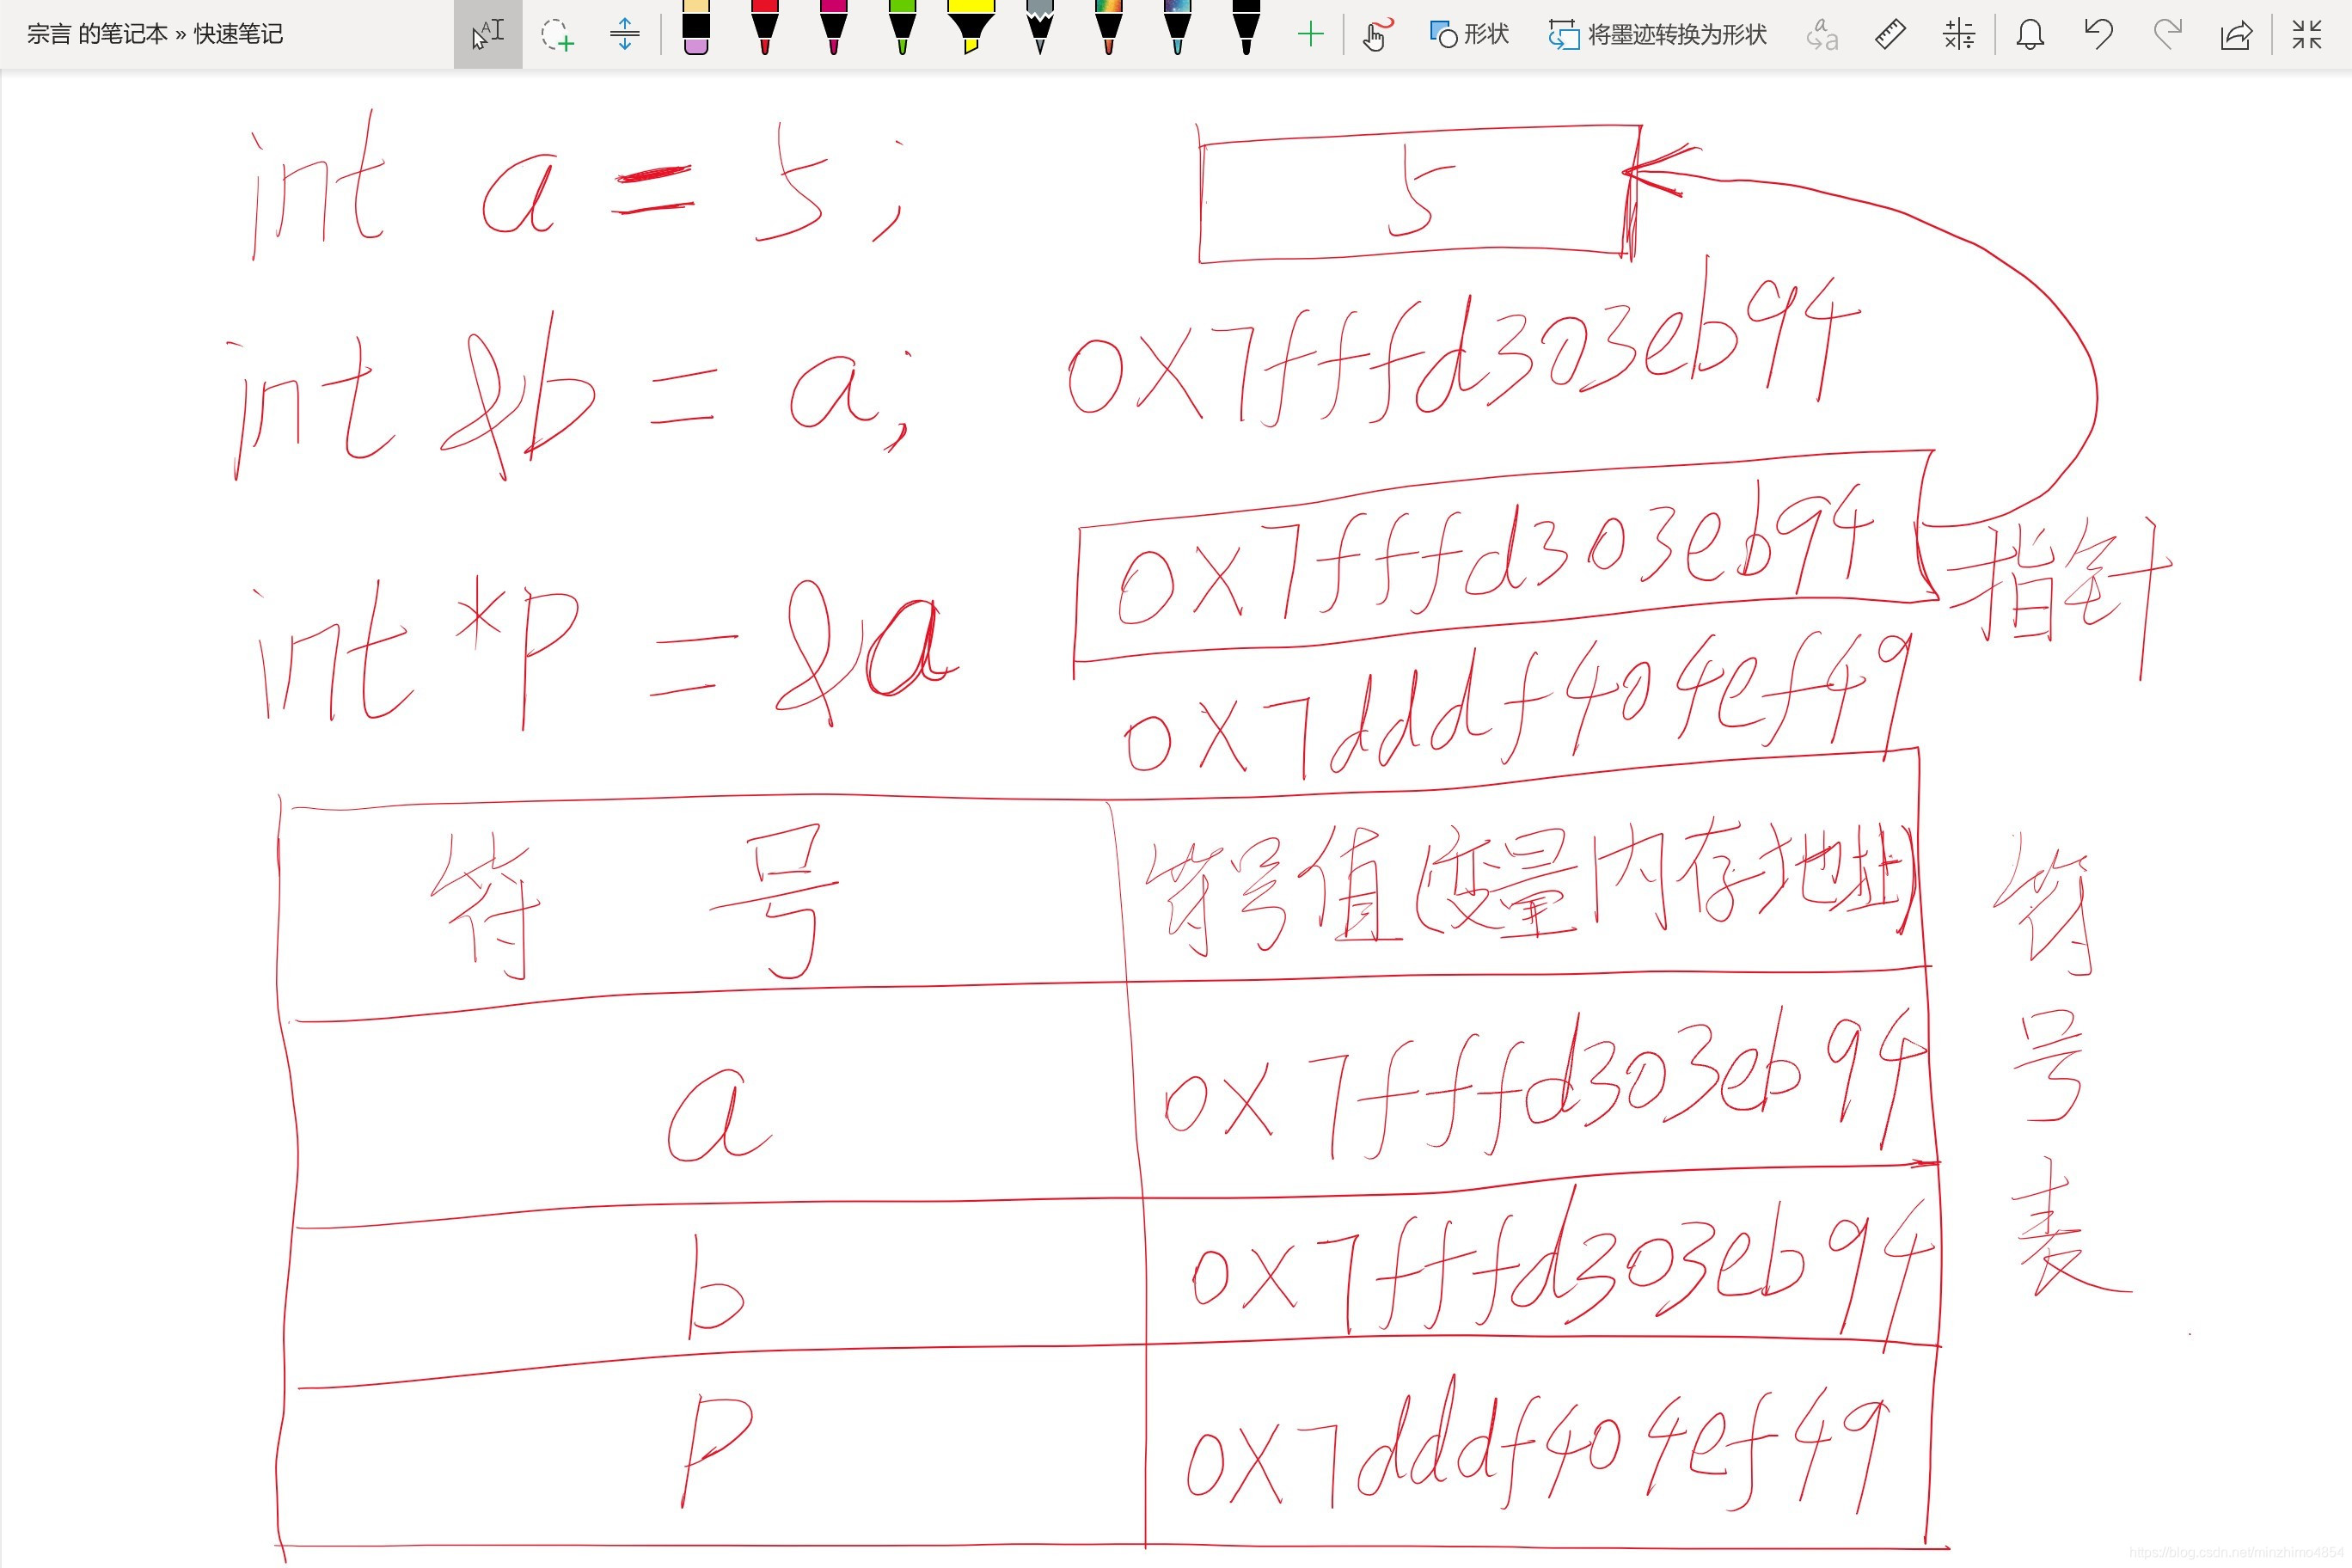
Task: Click 将墨迹转换为形状 ink to shape
Action: point(1657,35)
